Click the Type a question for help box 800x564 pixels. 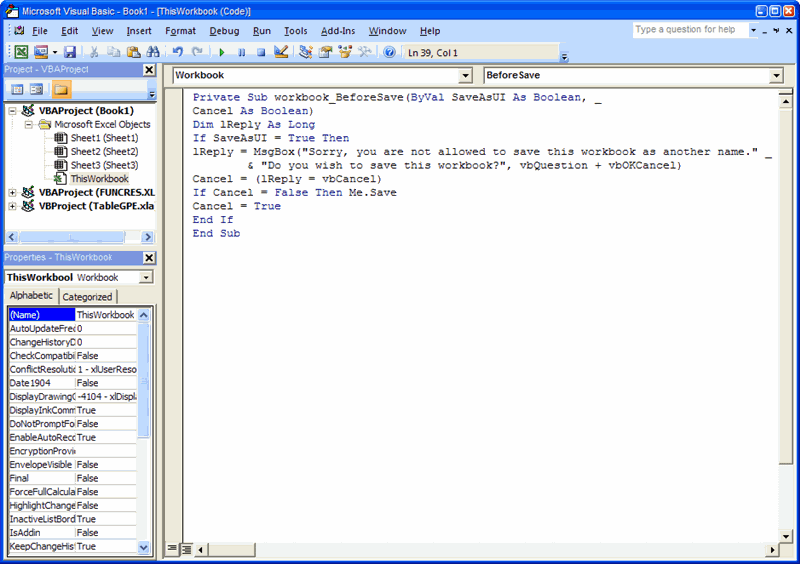point(689,30)
